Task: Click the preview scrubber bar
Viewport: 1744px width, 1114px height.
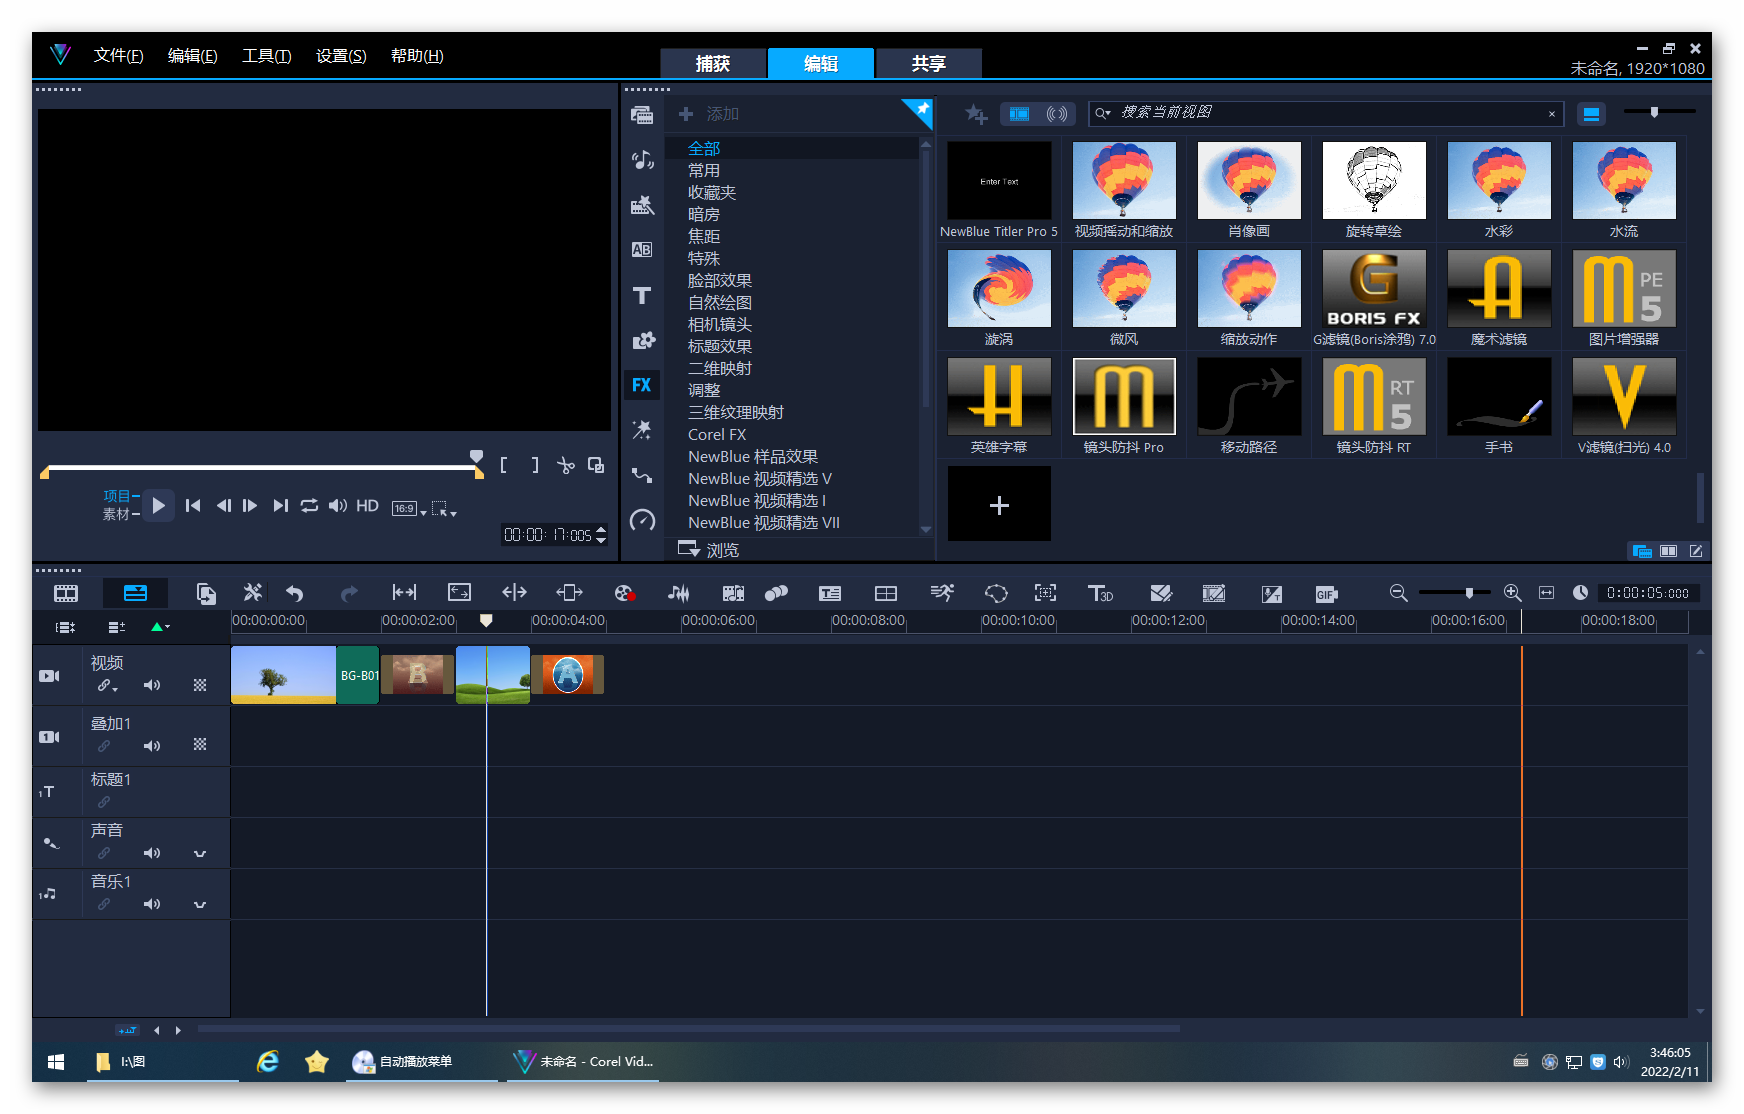Action: coord(262,467)
